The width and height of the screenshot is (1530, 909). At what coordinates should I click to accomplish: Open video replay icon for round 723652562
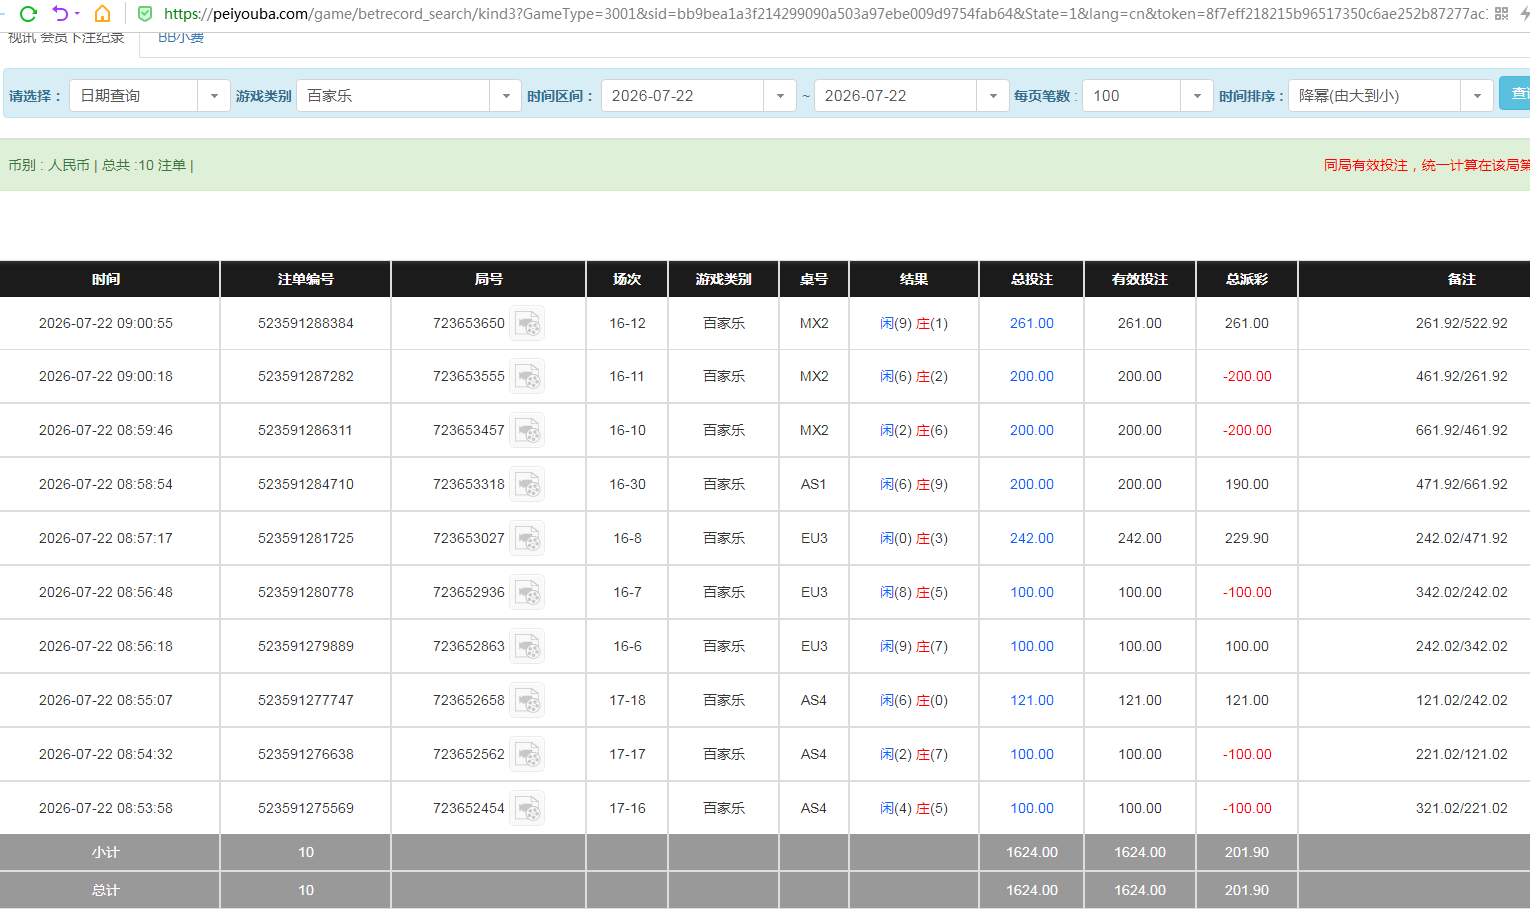click(x=528, y=755)
